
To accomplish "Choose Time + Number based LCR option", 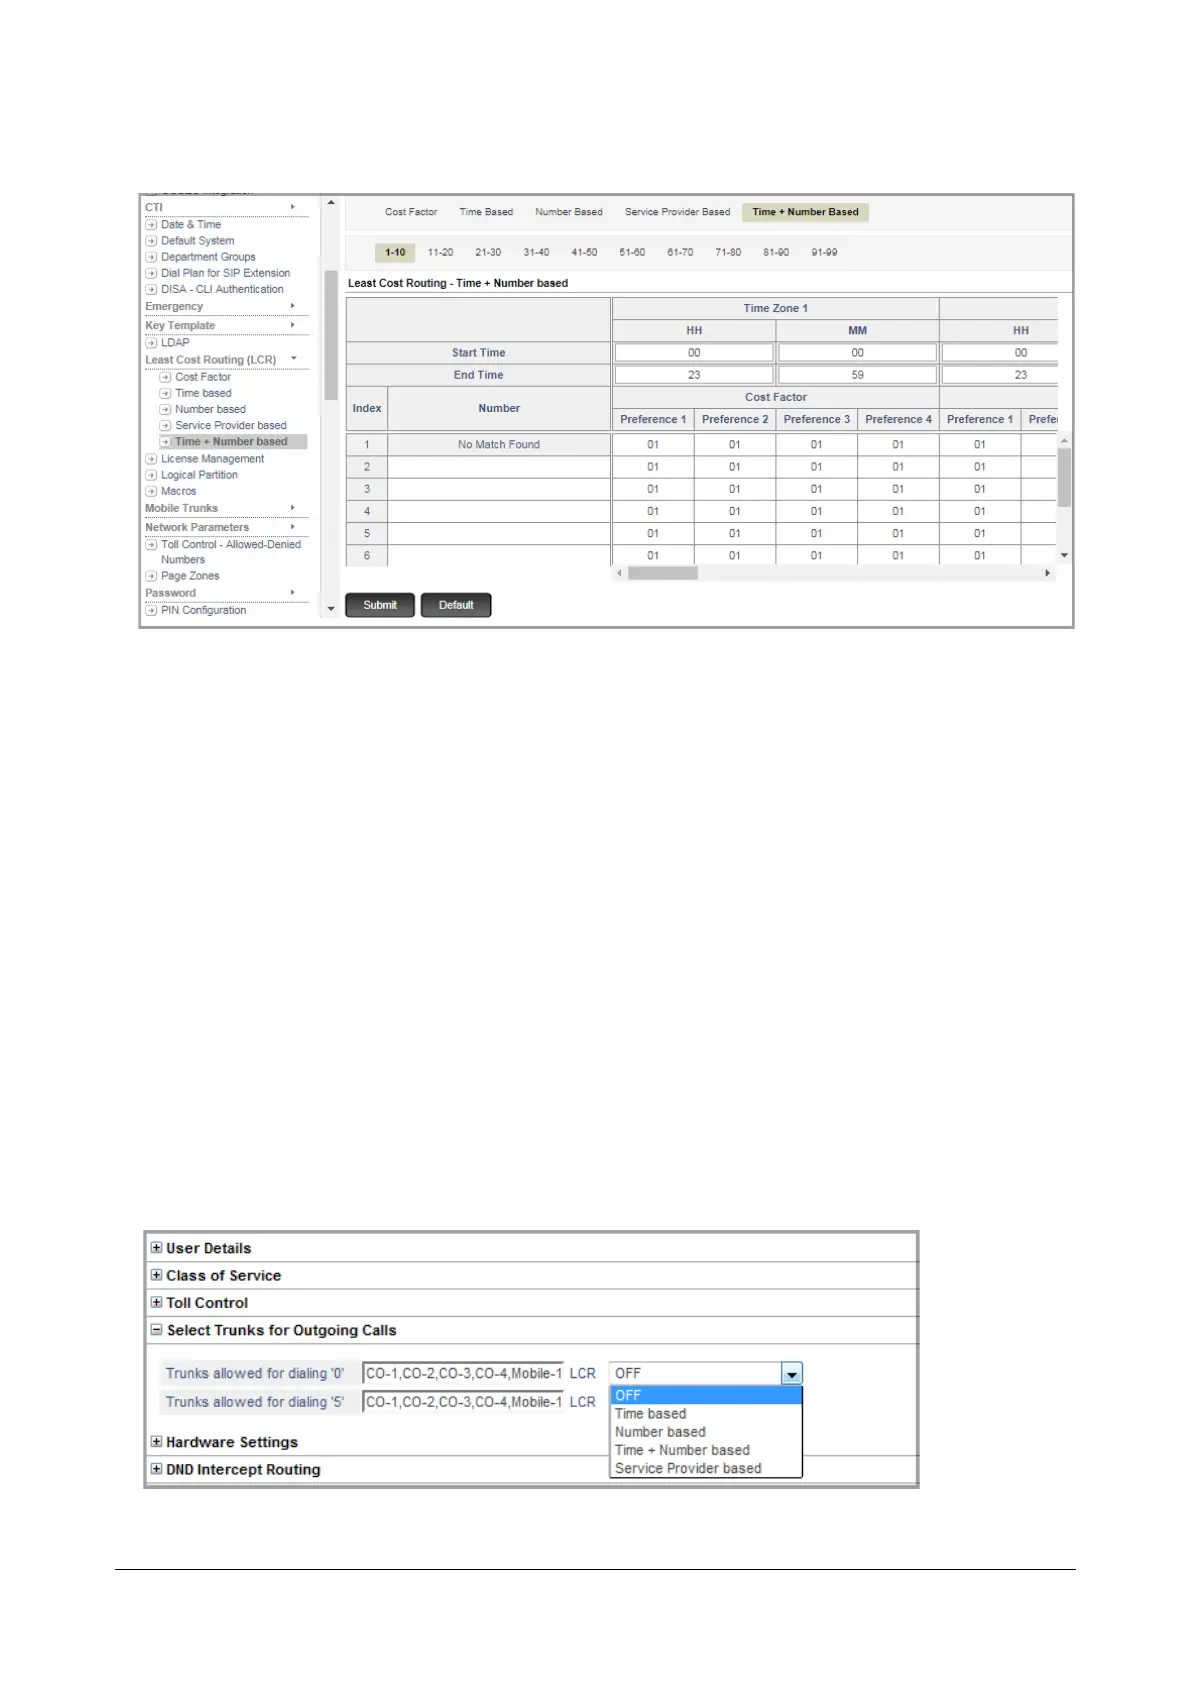I will pos(706,1450).
